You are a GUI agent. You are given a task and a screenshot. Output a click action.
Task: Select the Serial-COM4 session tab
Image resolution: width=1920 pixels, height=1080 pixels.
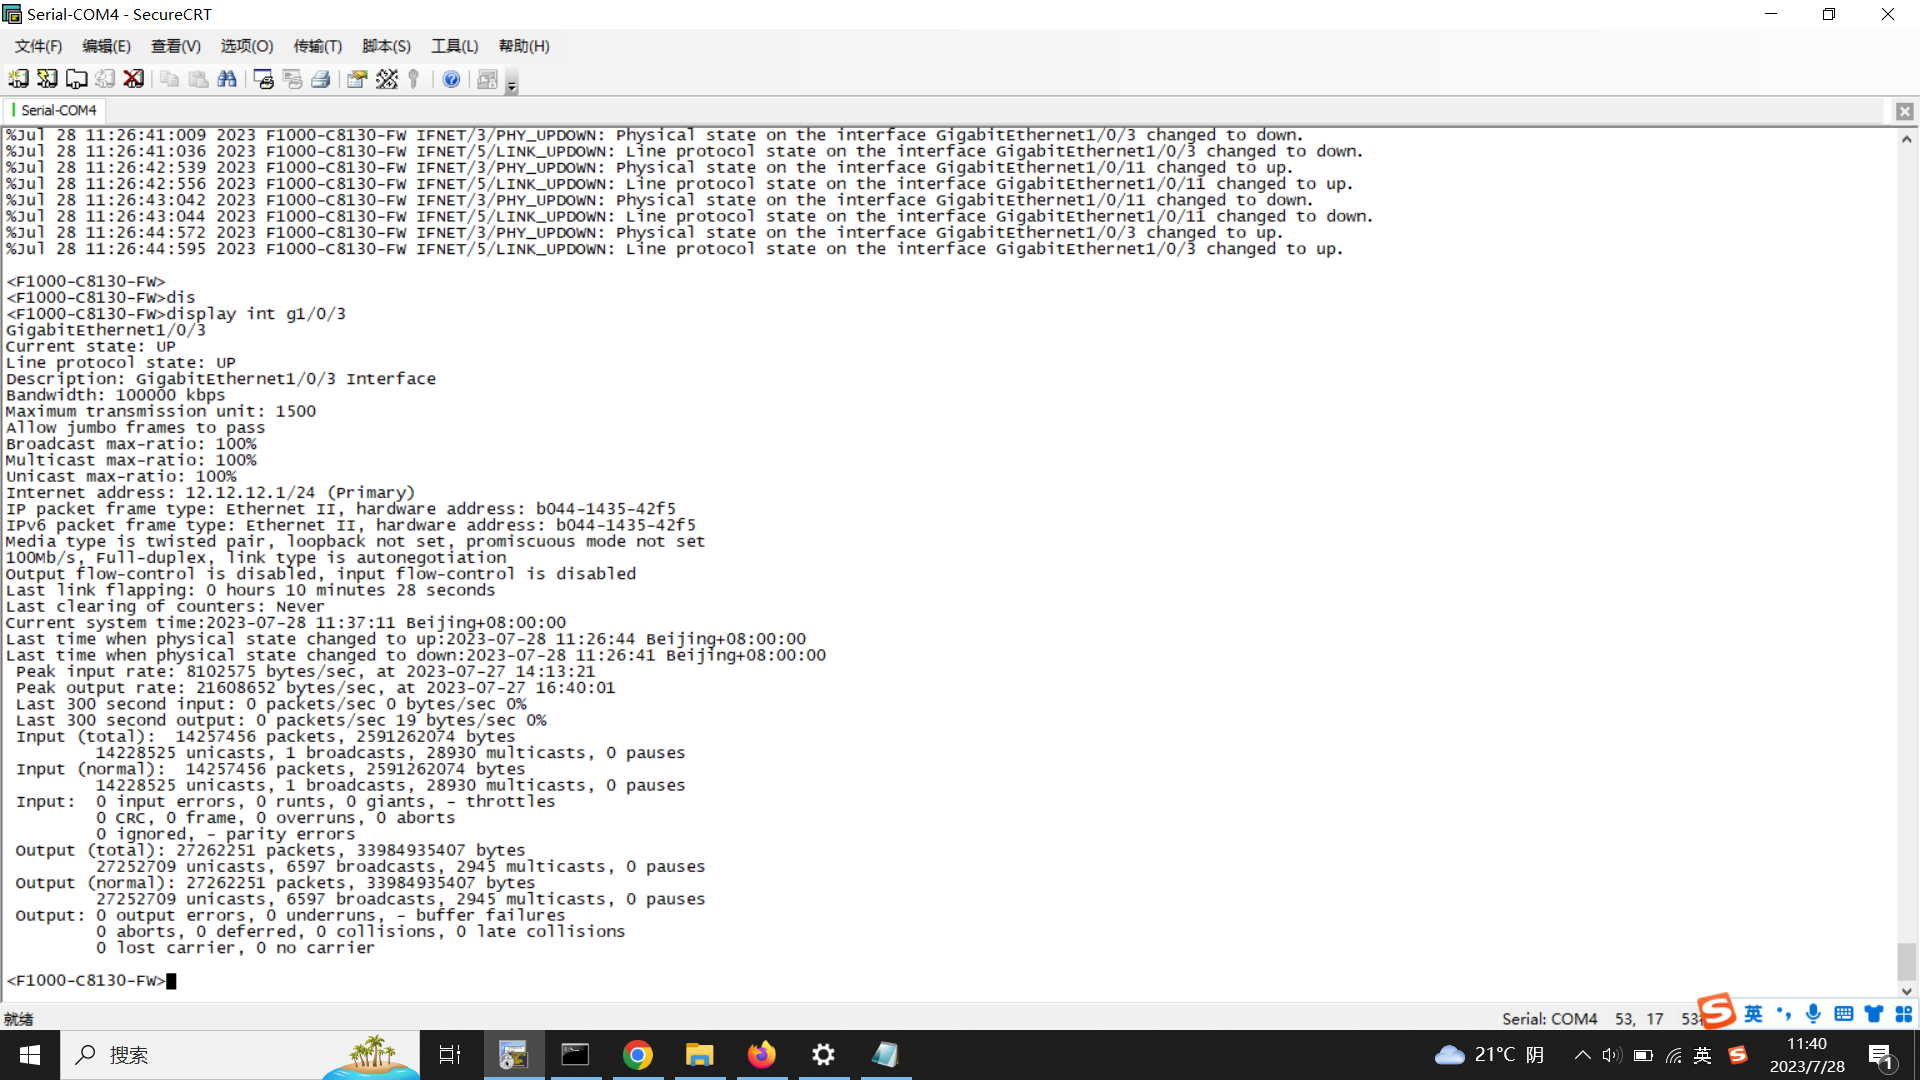[x=58, y=110]
